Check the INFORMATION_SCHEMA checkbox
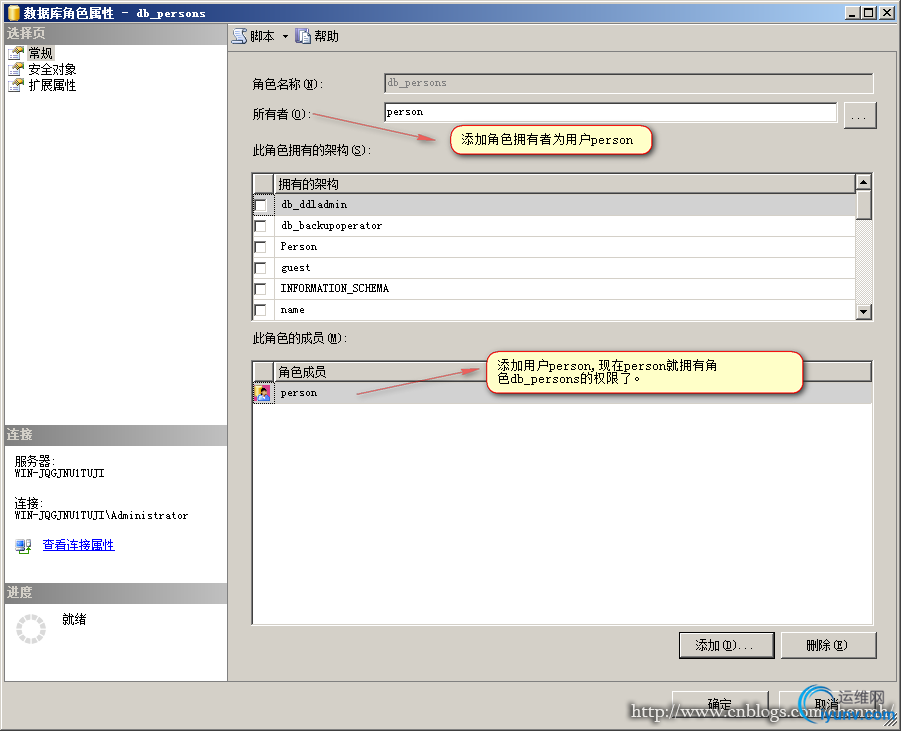The height and width of the screenshot is (731, 901). (260, 289)
